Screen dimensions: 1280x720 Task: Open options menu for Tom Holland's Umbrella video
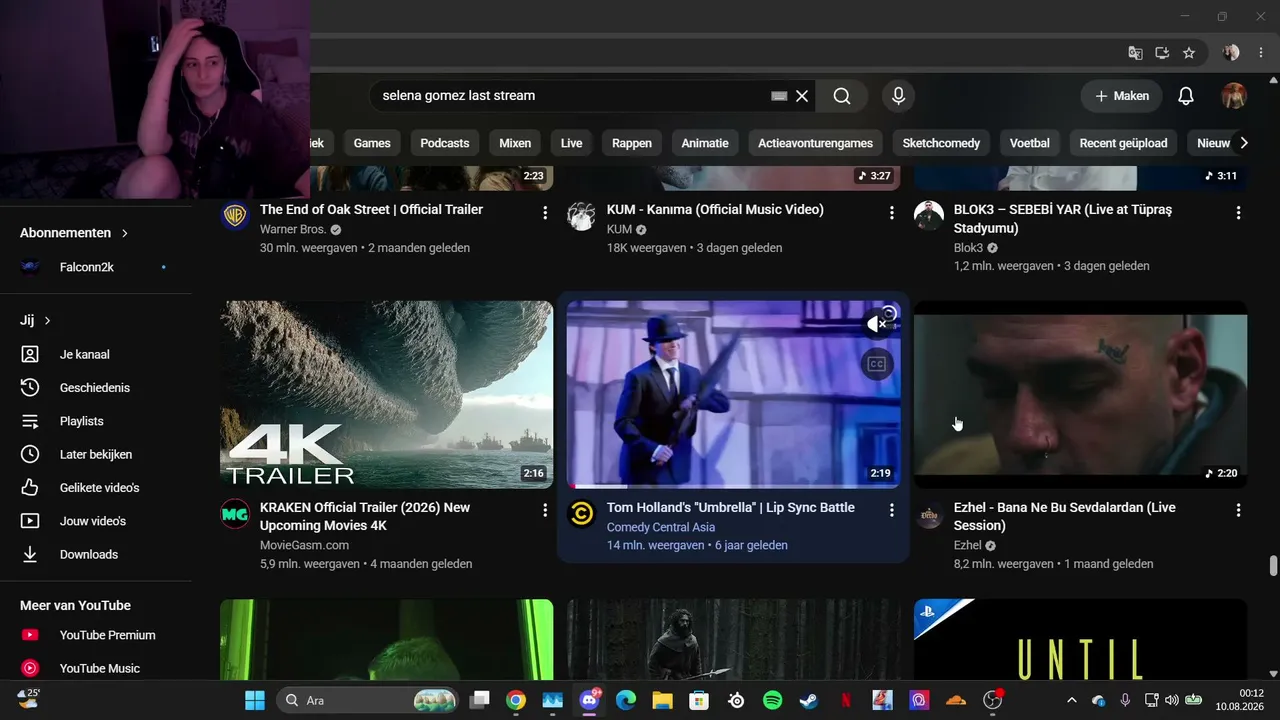click(x=892, y=510)
